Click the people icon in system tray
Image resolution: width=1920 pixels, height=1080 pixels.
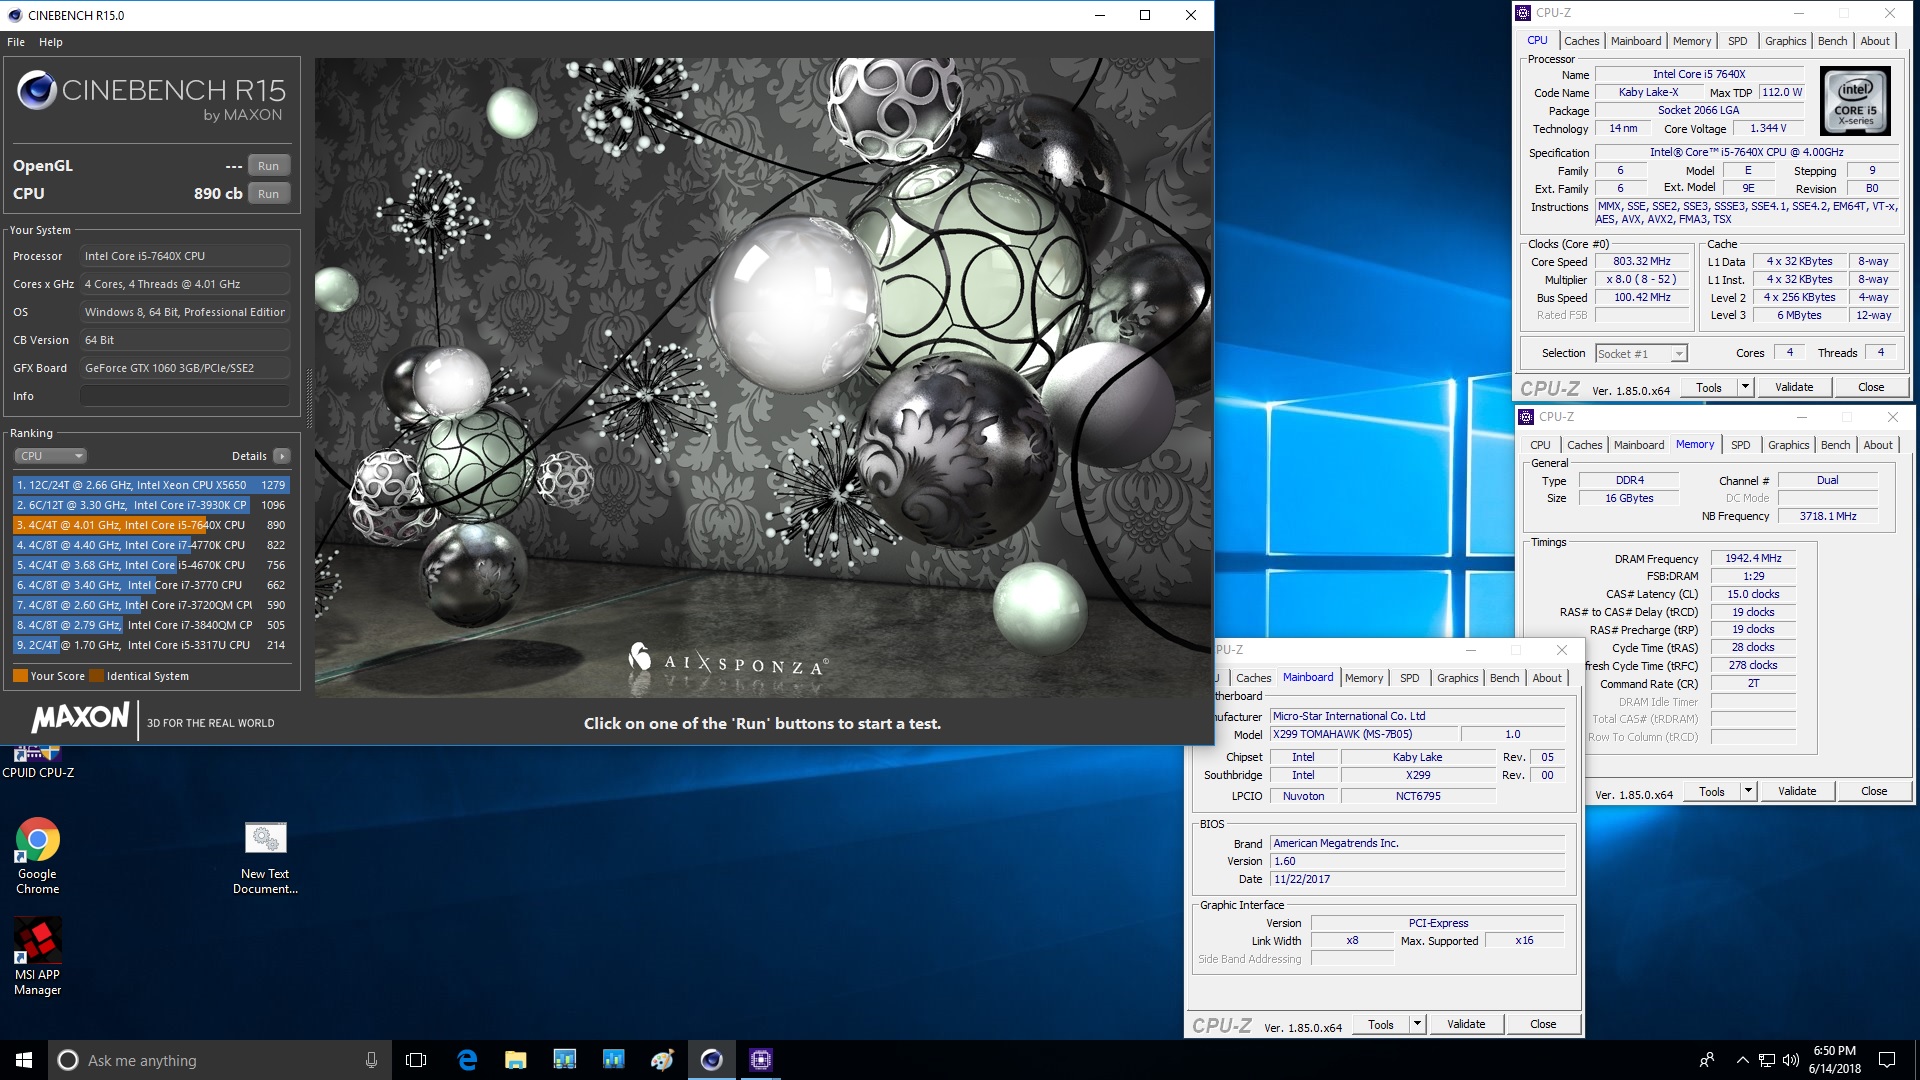[x=1707, y=1060]
